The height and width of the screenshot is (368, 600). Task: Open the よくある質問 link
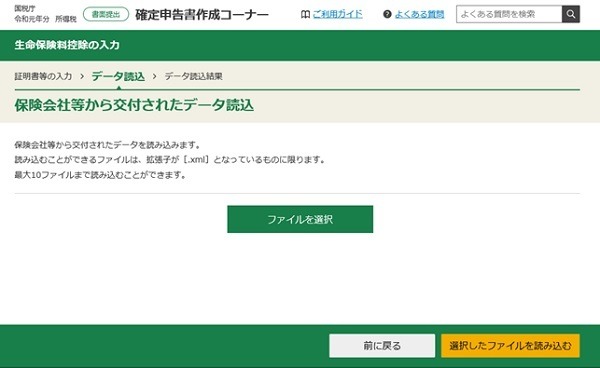tap(419, 15)
